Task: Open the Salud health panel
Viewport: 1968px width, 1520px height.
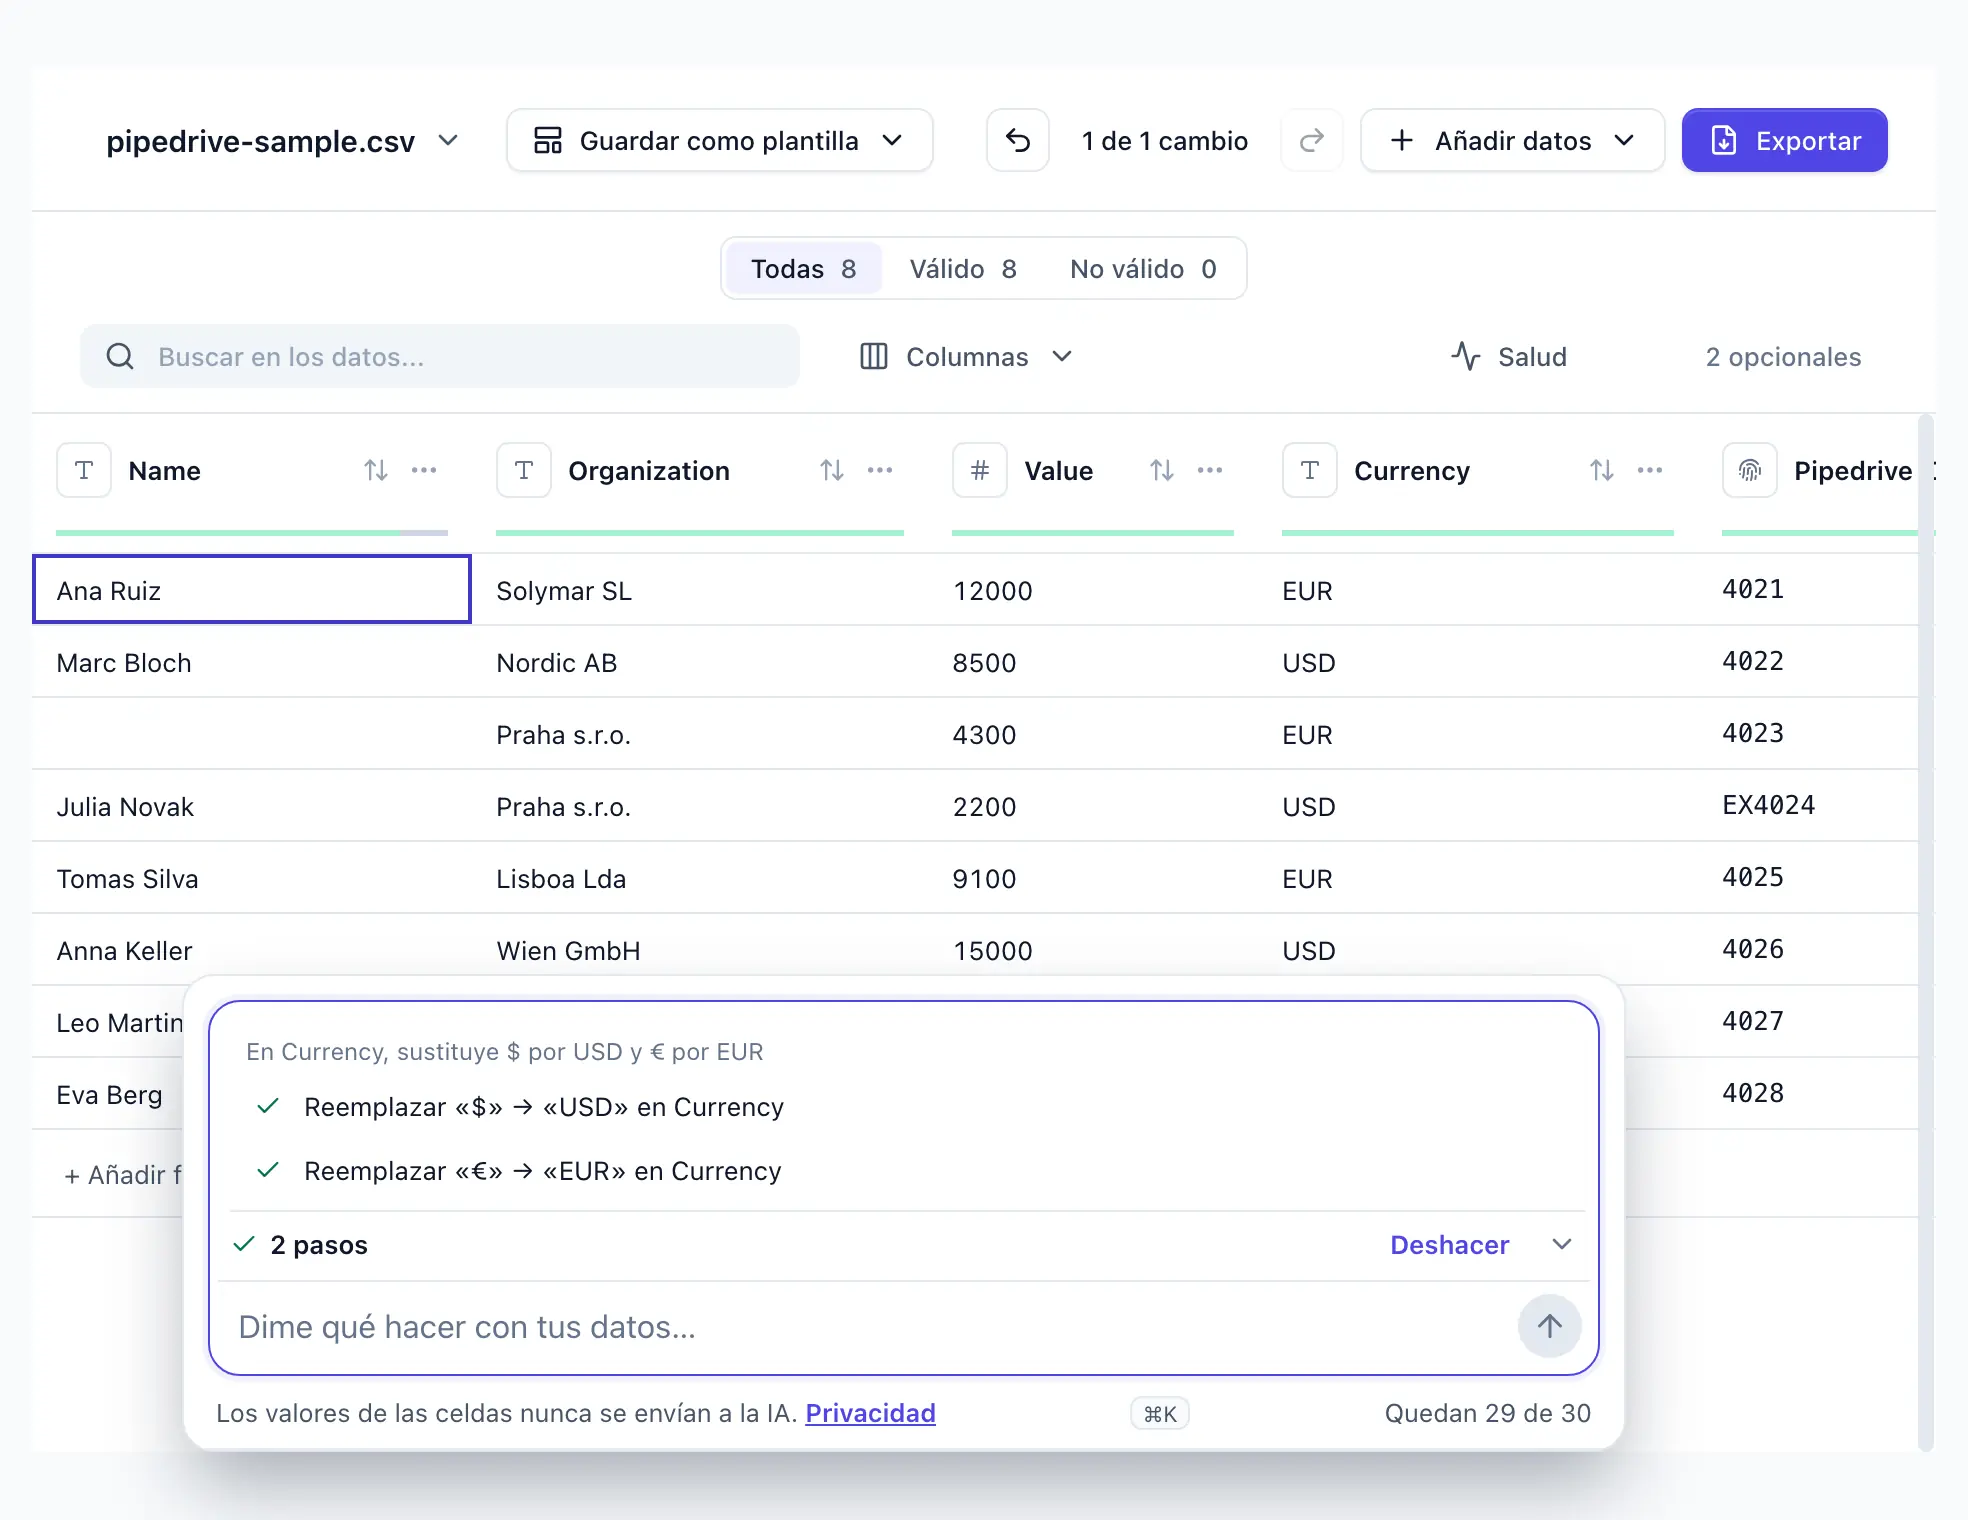Action: pos(1509,357)
